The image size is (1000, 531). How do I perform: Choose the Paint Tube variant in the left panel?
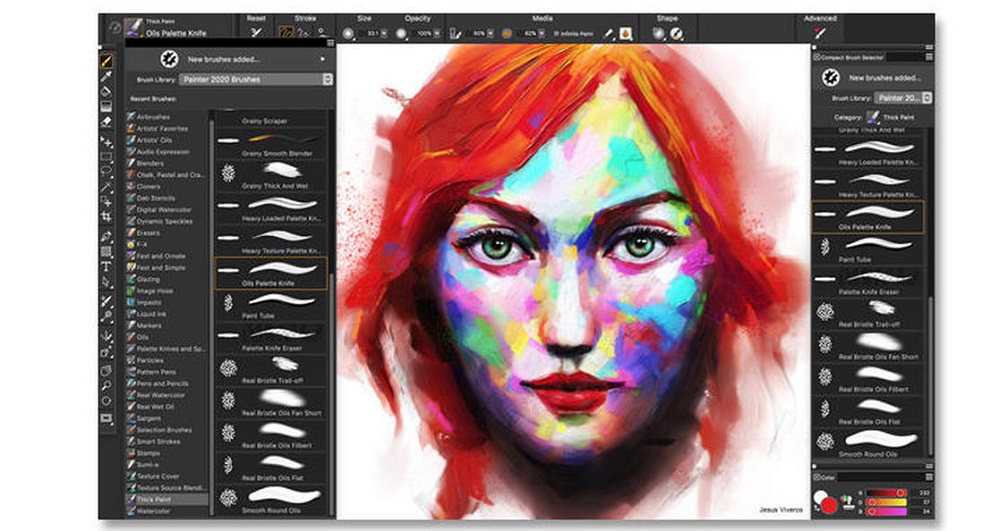[271, 306]
